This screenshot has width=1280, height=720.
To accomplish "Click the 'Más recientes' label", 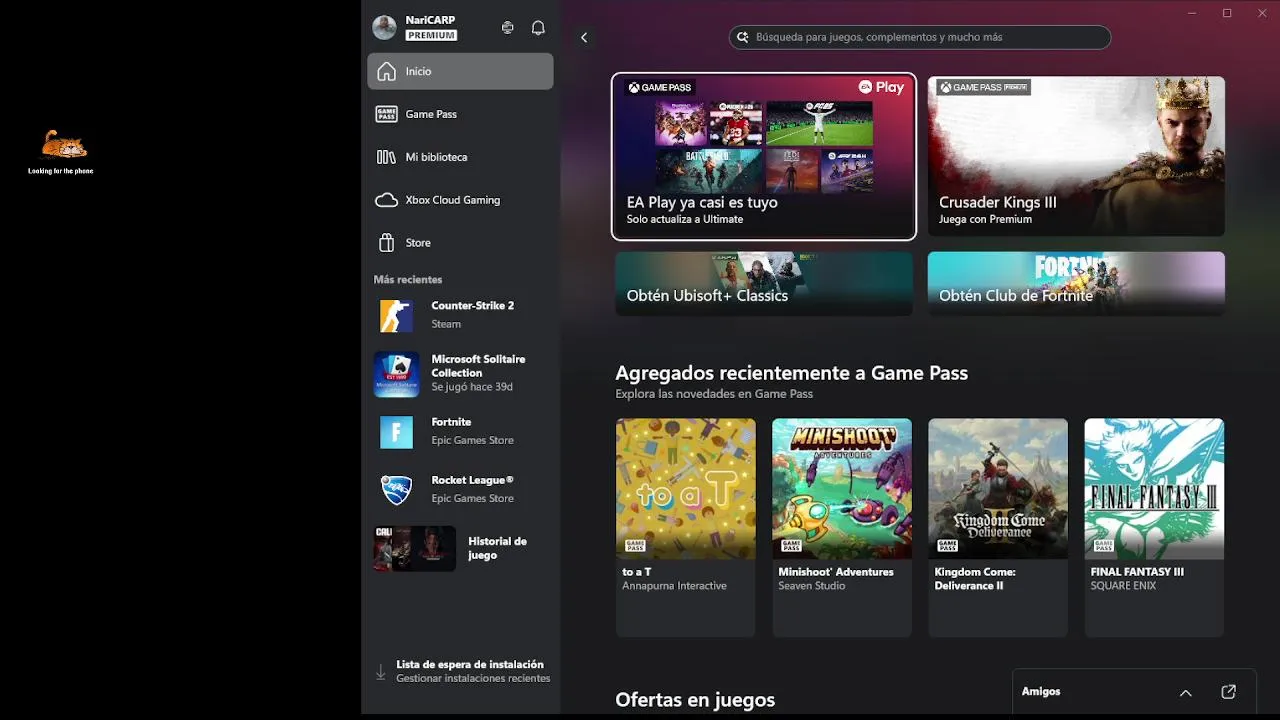I will (408, 279).
